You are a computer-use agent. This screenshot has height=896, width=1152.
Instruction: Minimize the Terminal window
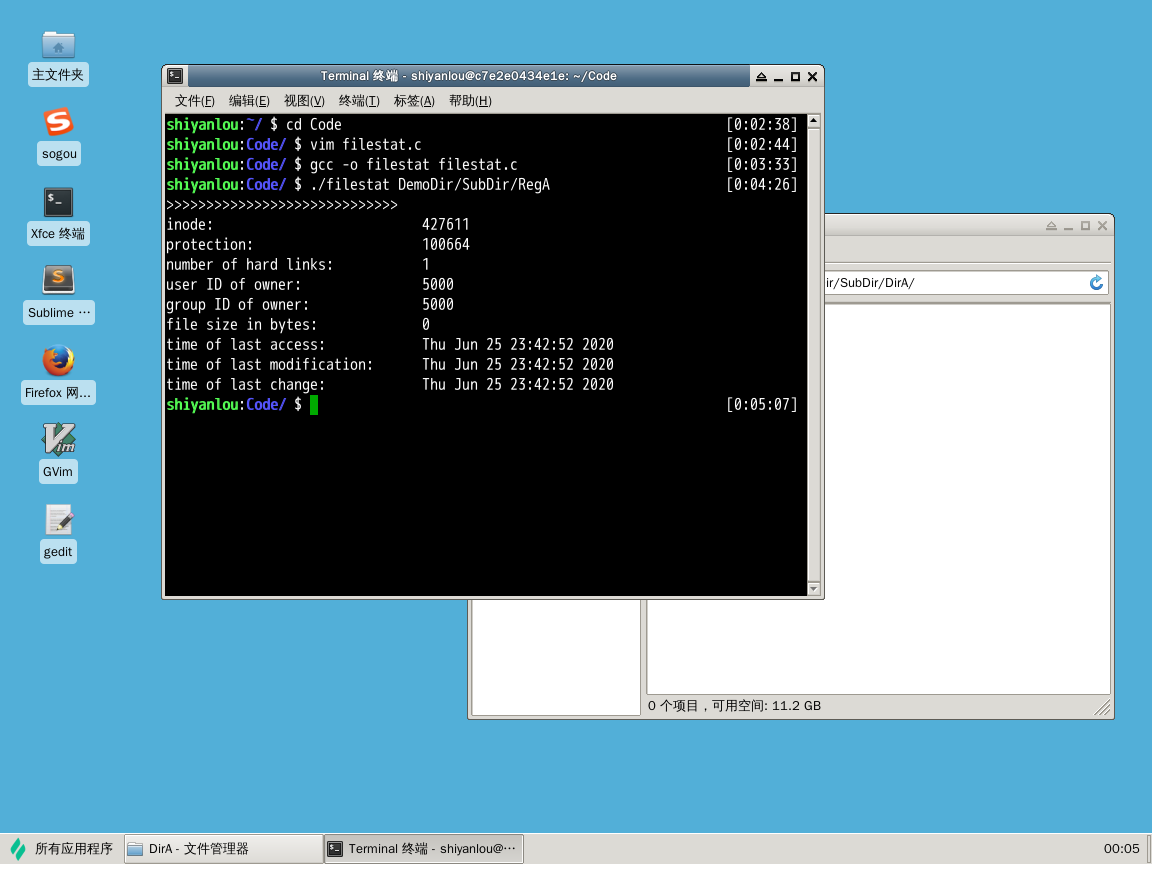click(778, 76)
